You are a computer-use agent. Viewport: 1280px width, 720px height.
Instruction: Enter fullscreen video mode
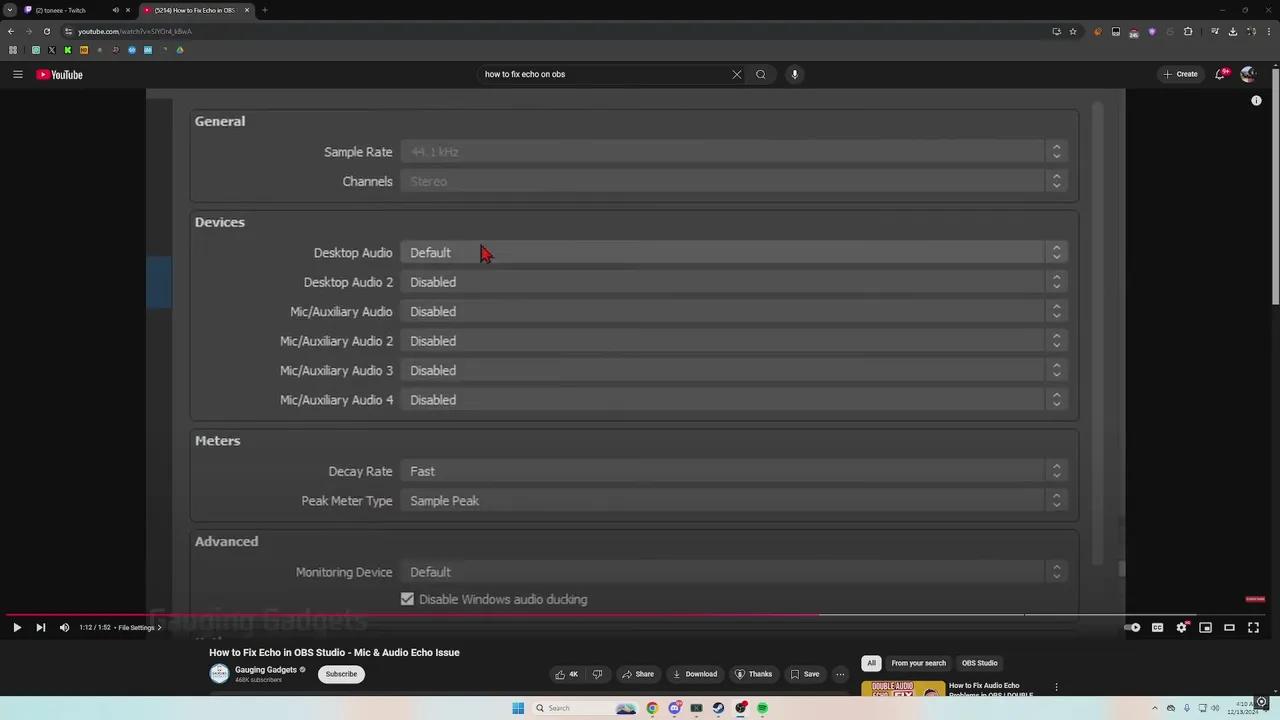coord(1253,628)
